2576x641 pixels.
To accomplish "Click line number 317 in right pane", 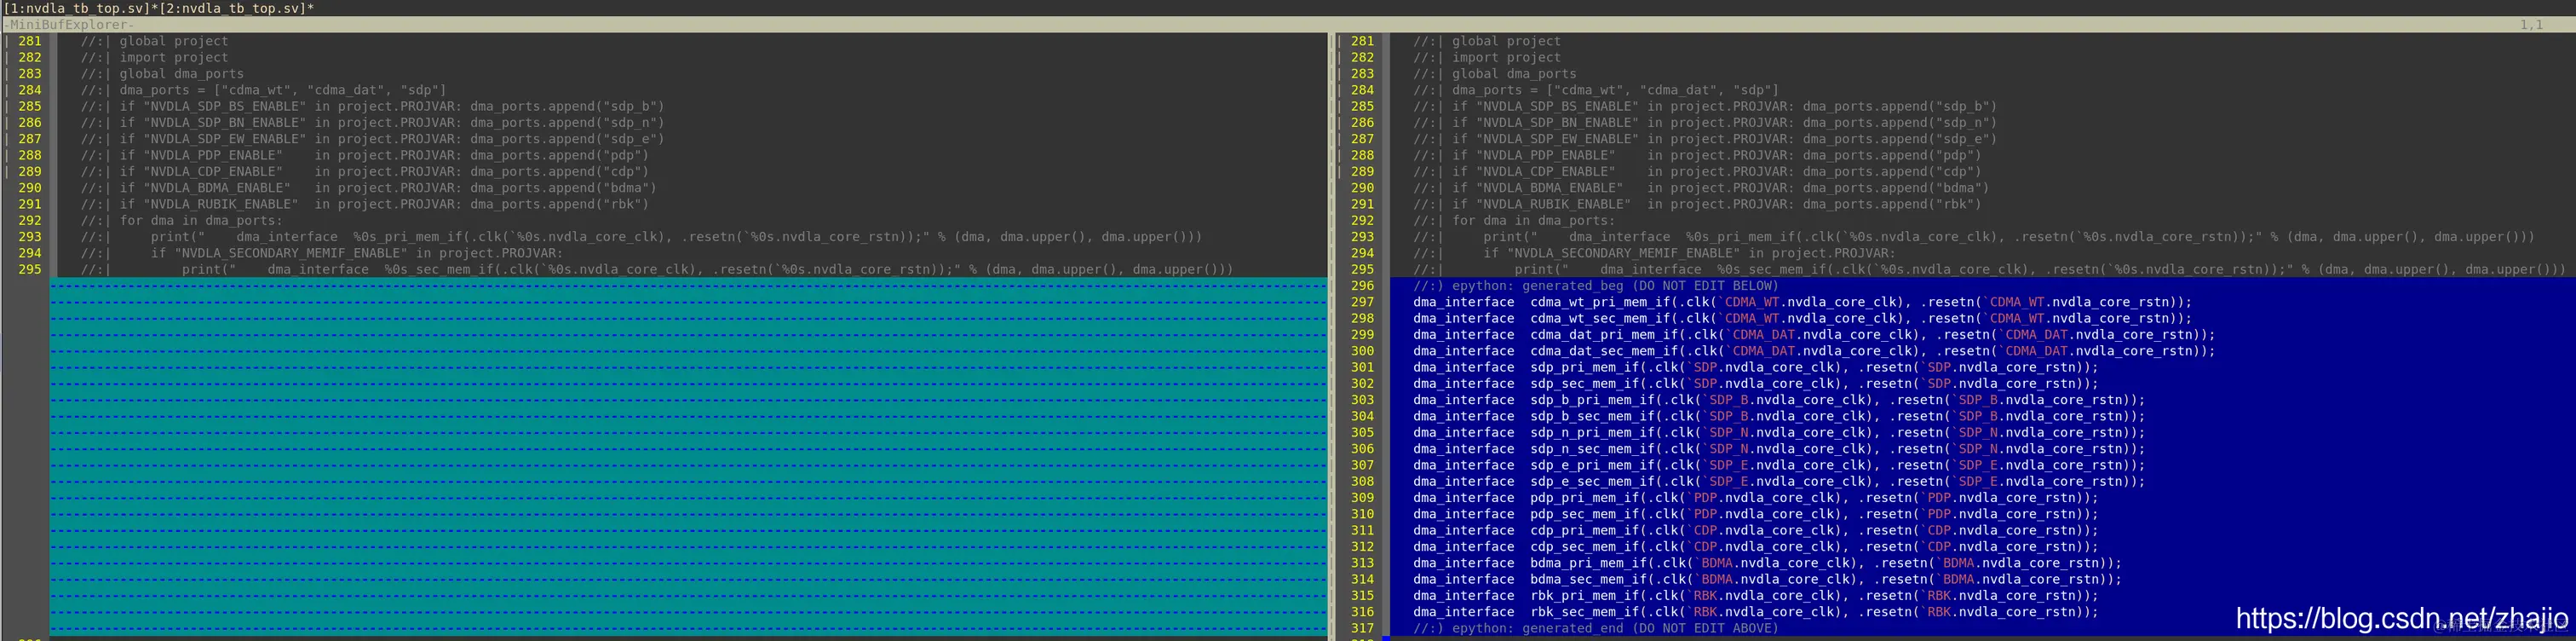I will pyautogui.click(x=1362, y=628).
